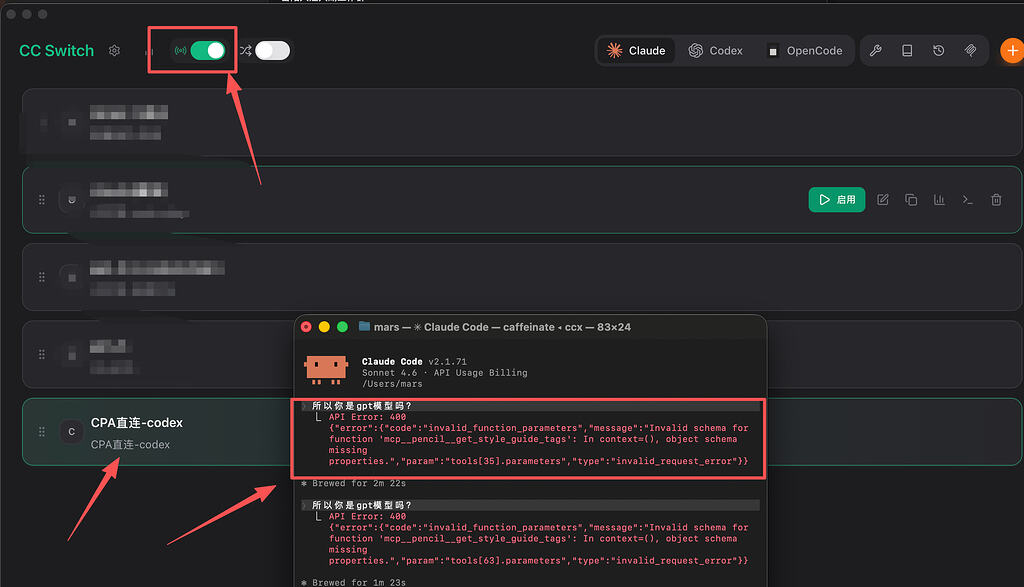The image size is (1024, 587).
Task: Turn off the green proxy toggle
Action: coord(208,50)
